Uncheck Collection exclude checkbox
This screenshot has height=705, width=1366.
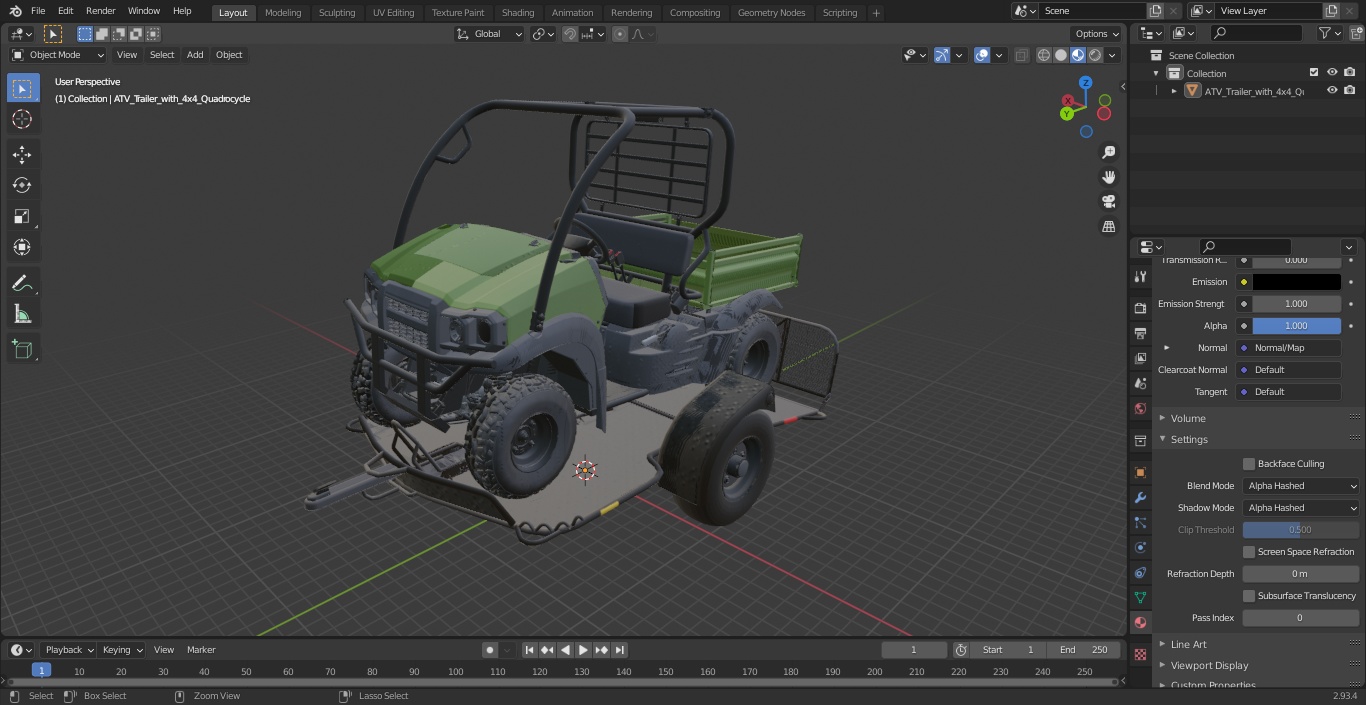[x=1314, y=73]
